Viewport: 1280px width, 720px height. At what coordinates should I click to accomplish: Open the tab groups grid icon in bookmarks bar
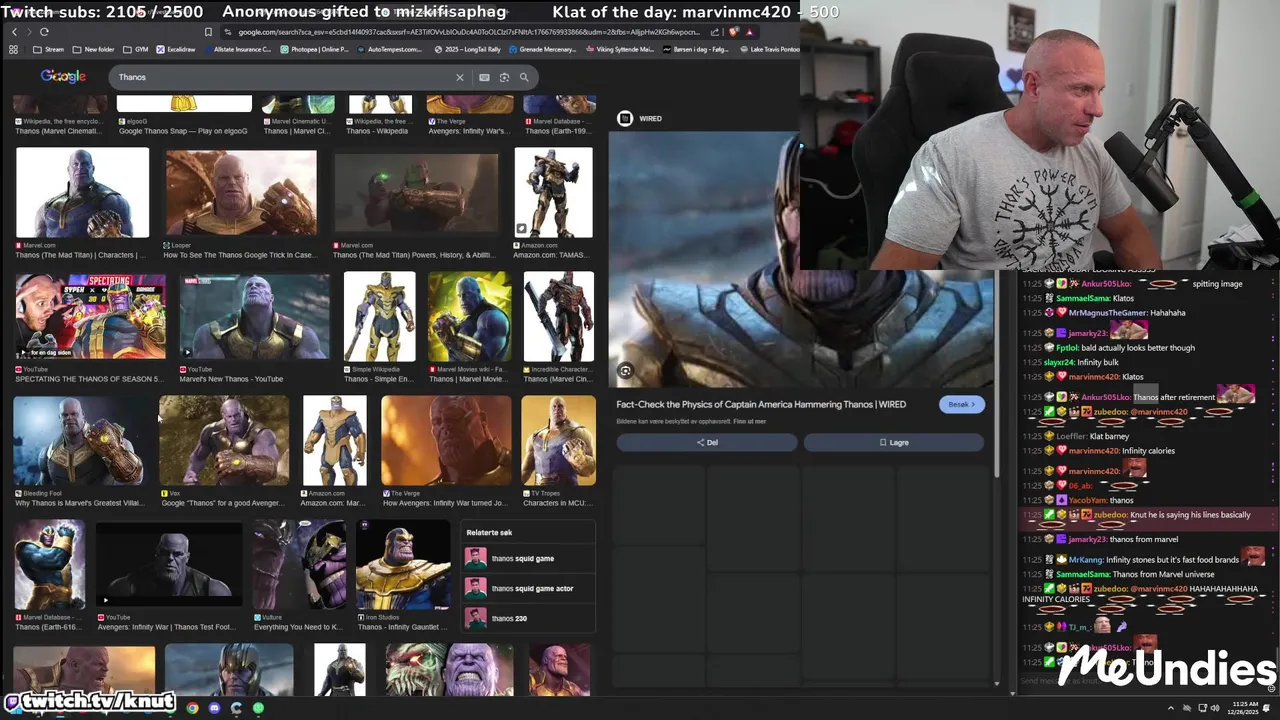(14, 49)
